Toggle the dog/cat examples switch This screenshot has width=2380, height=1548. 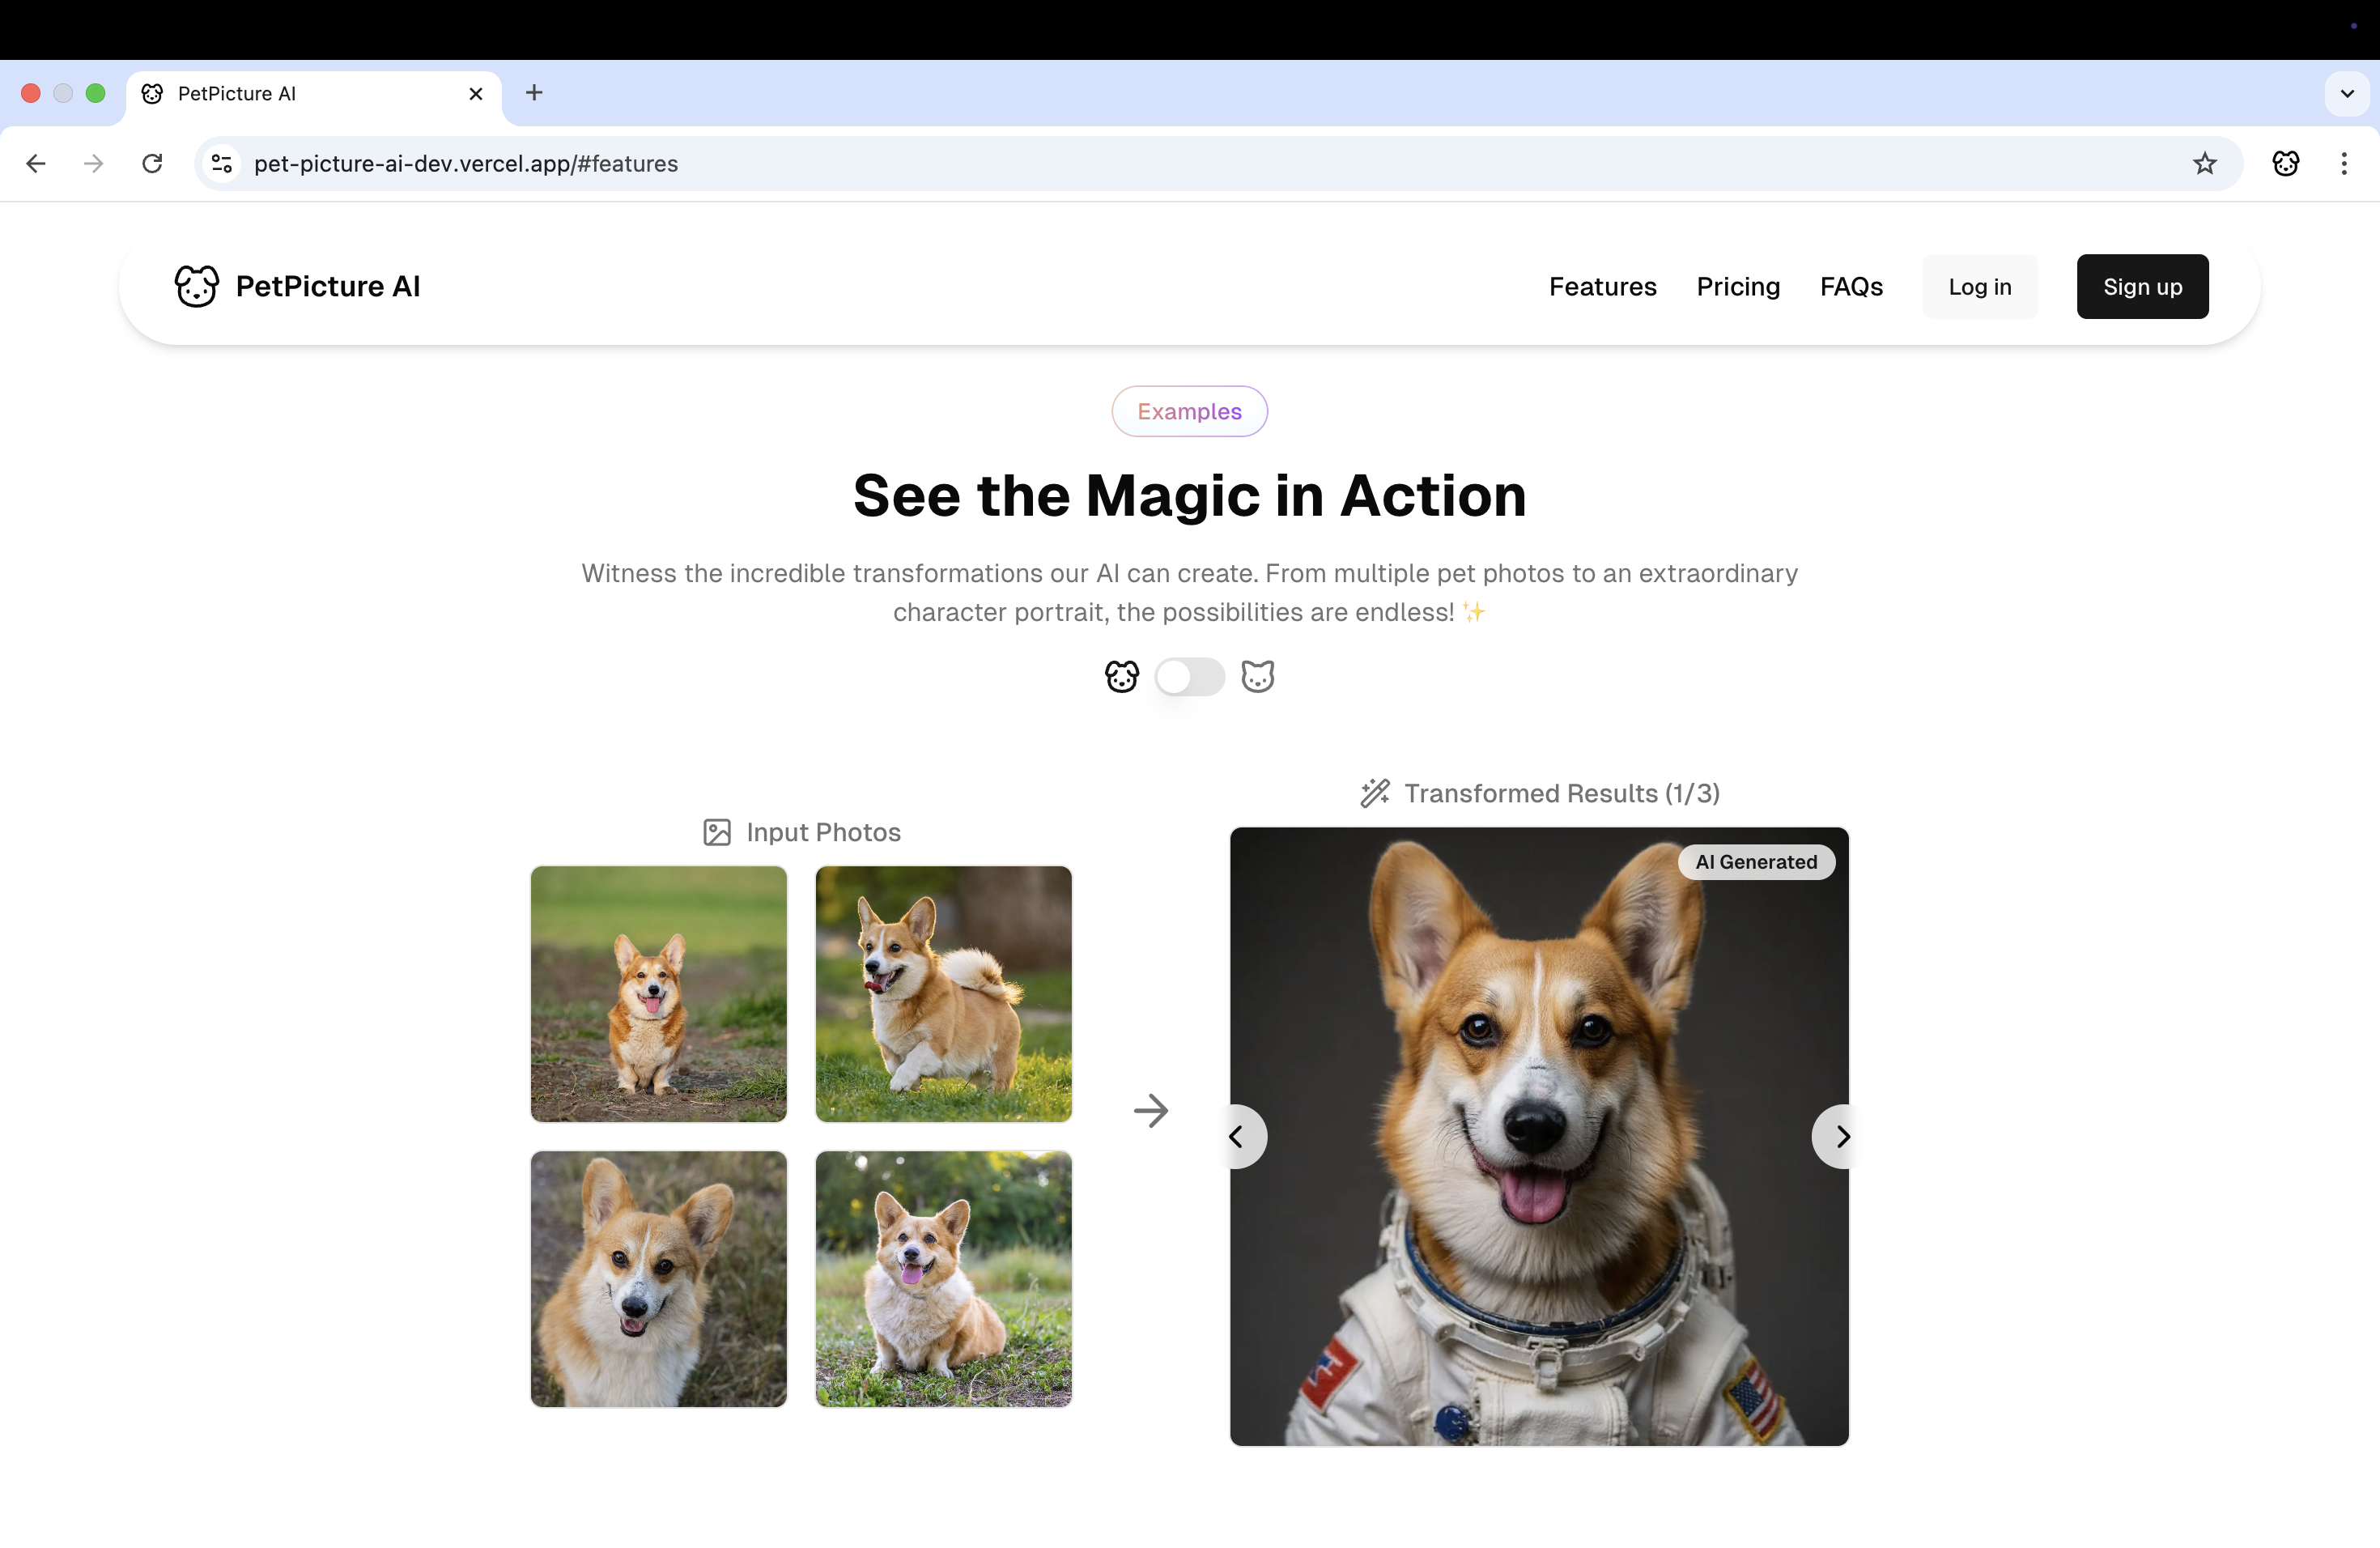pos(1189,677)
